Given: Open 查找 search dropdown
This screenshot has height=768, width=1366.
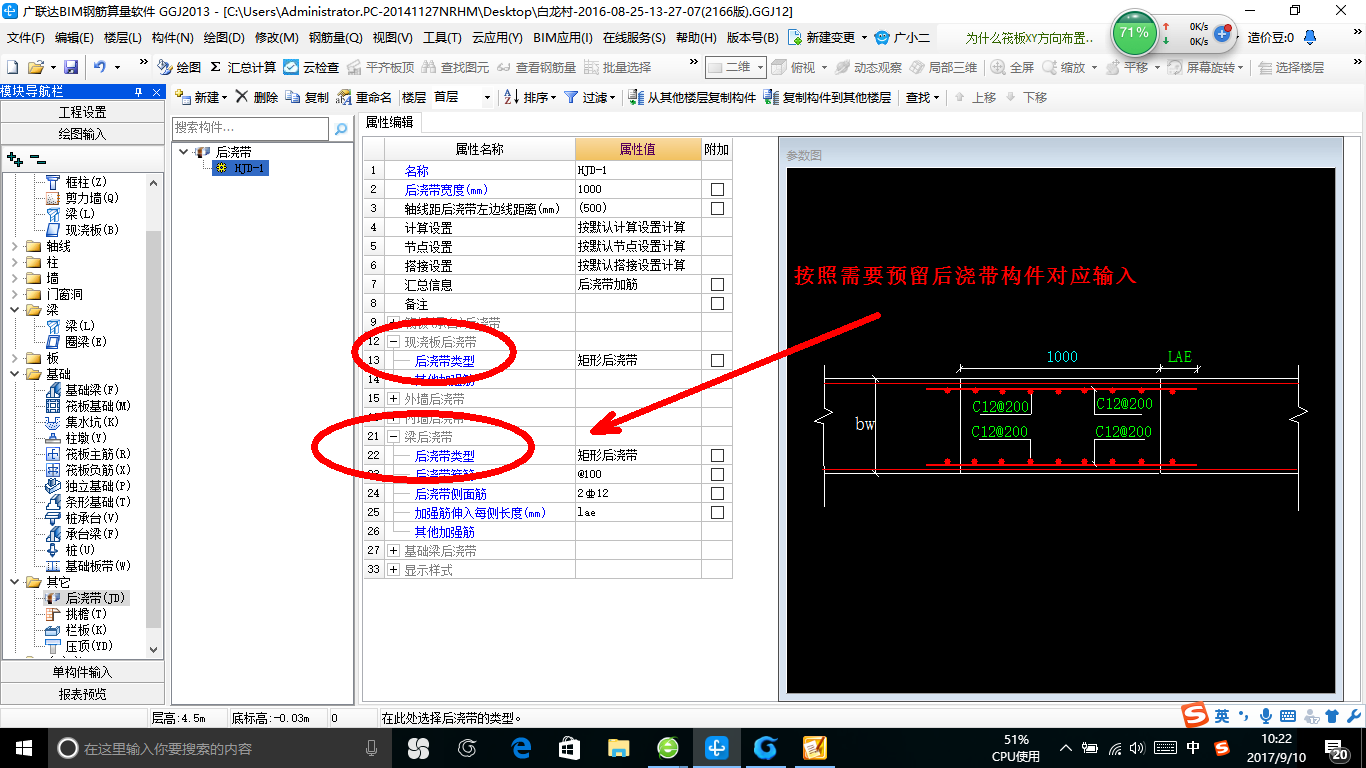Looking at the screenshot, I should pos(923,97).
